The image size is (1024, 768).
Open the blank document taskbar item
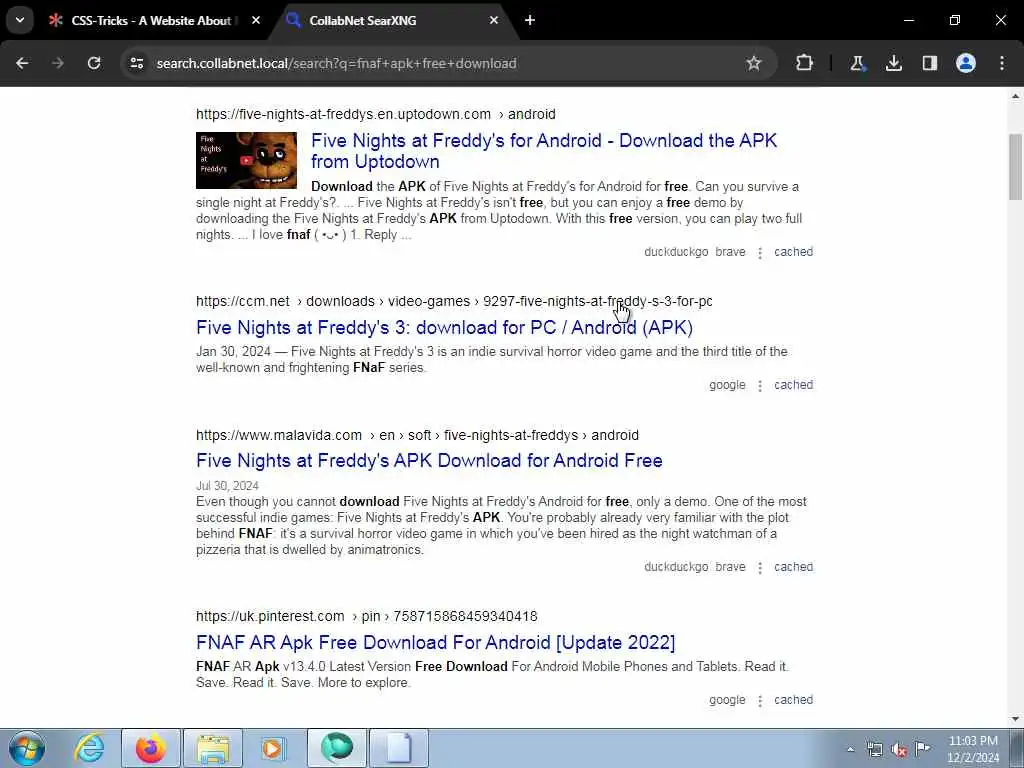(x=399, y=748)
